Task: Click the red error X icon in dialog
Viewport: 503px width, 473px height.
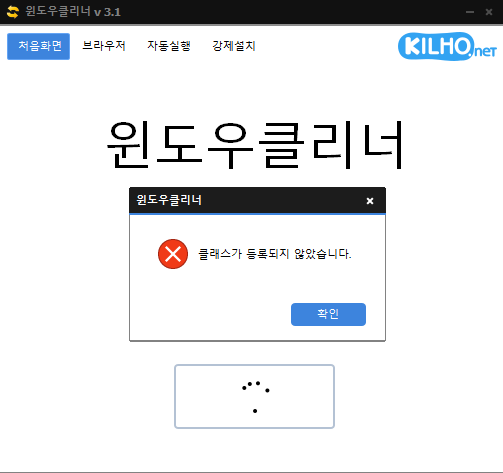Action: (173, 254)
